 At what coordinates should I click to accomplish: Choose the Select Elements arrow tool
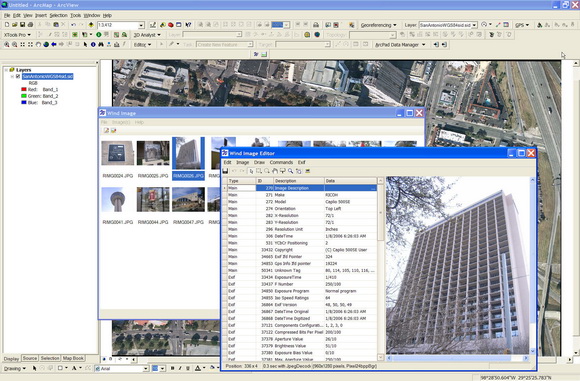tap(85, 44)
